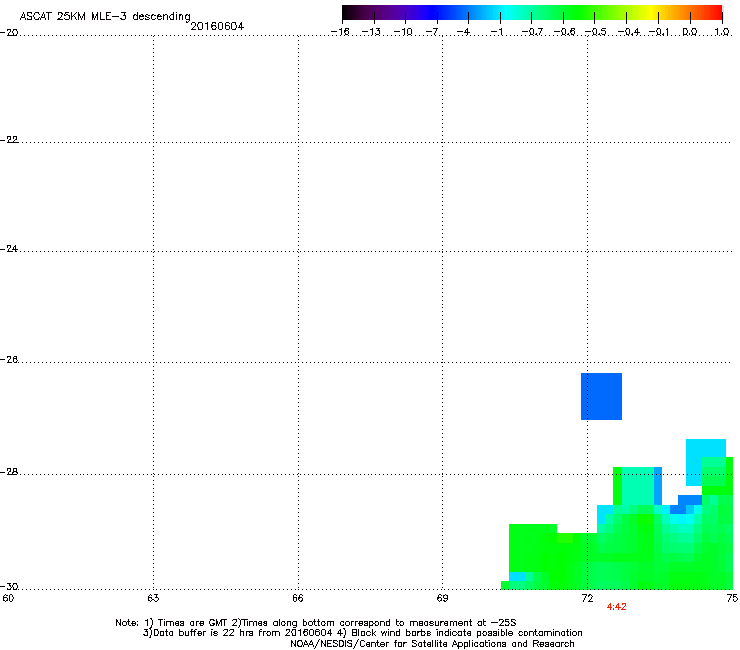Click the colorbar value 1.0
This screenshot has width=740, height=650.
coord(722,32)
